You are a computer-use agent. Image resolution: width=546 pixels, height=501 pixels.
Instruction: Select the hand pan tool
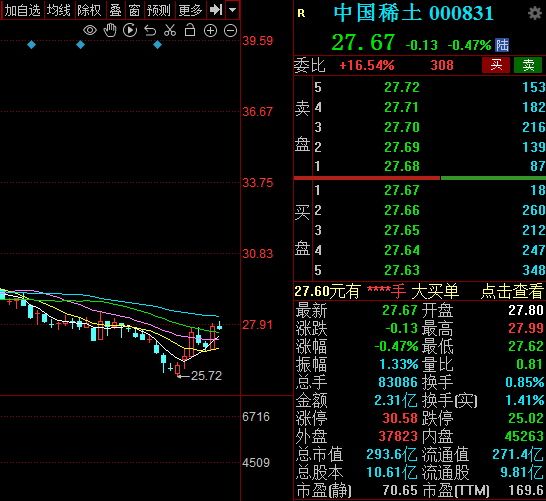(110, 31)
